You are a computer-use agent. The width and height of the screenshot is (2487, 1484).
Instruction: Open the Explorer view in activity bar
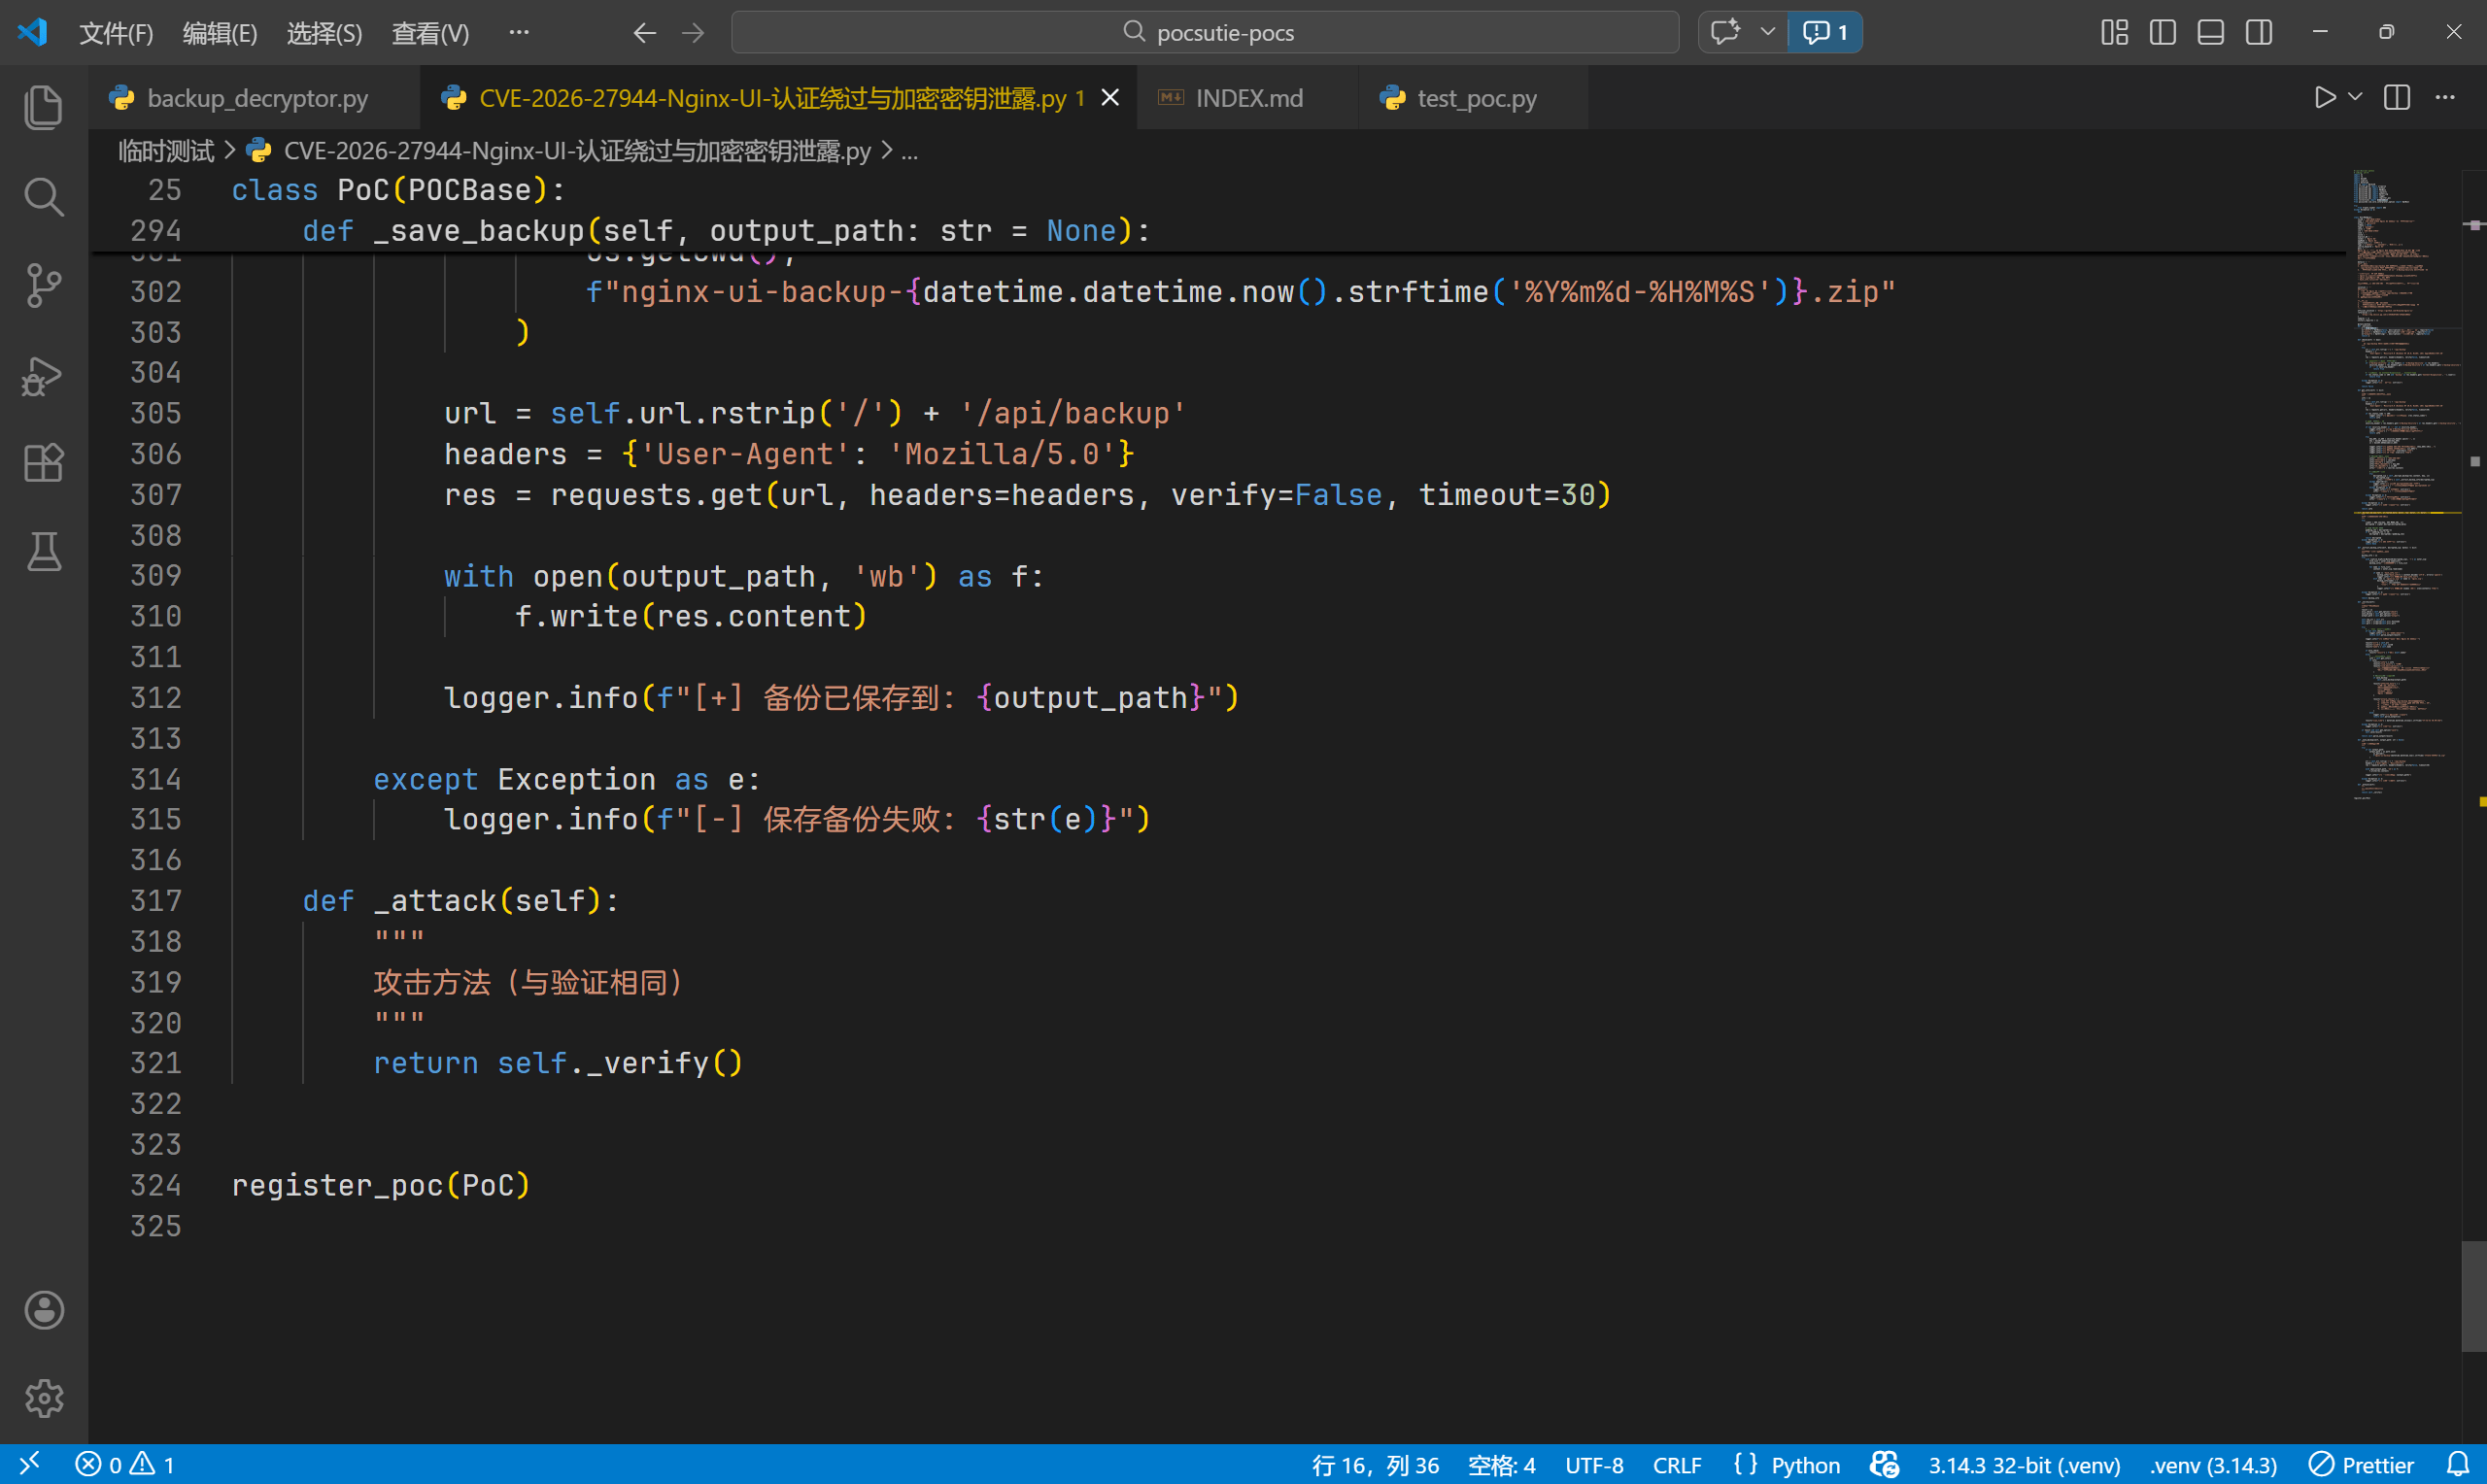tap(43, 107)
